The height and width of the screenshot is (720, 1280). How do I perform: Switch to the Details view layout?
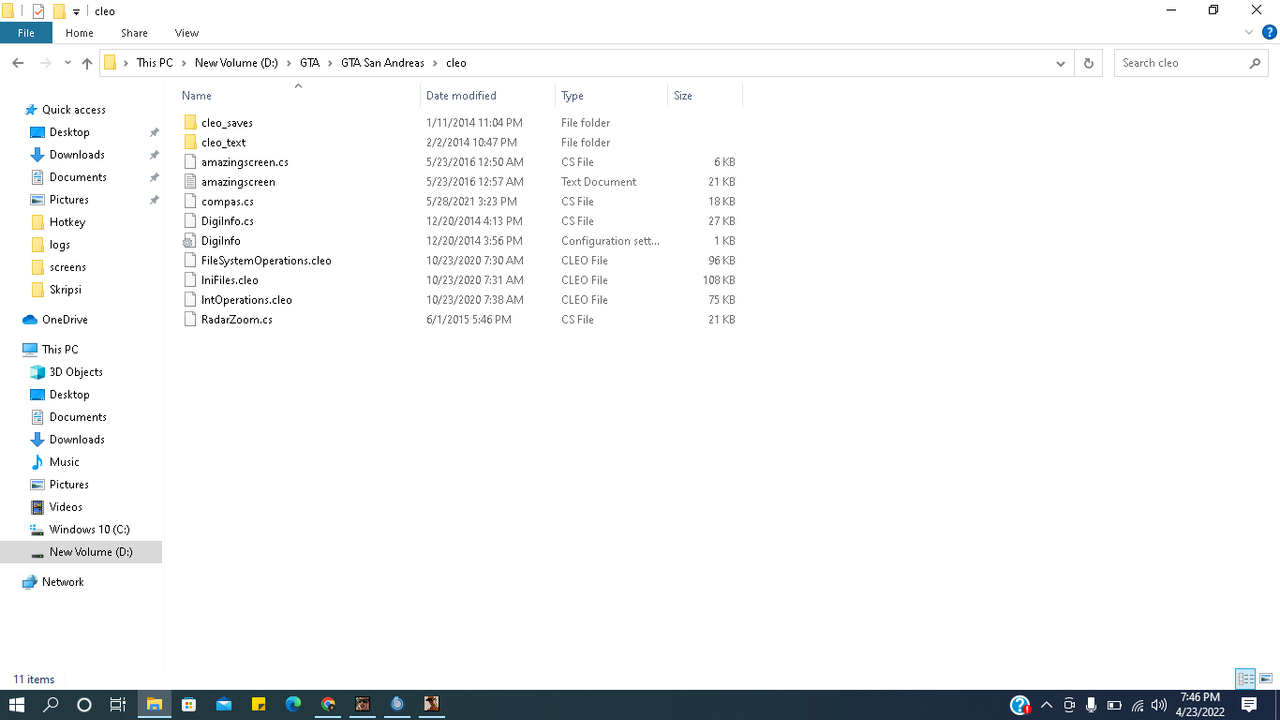(x=1246, y=679)
